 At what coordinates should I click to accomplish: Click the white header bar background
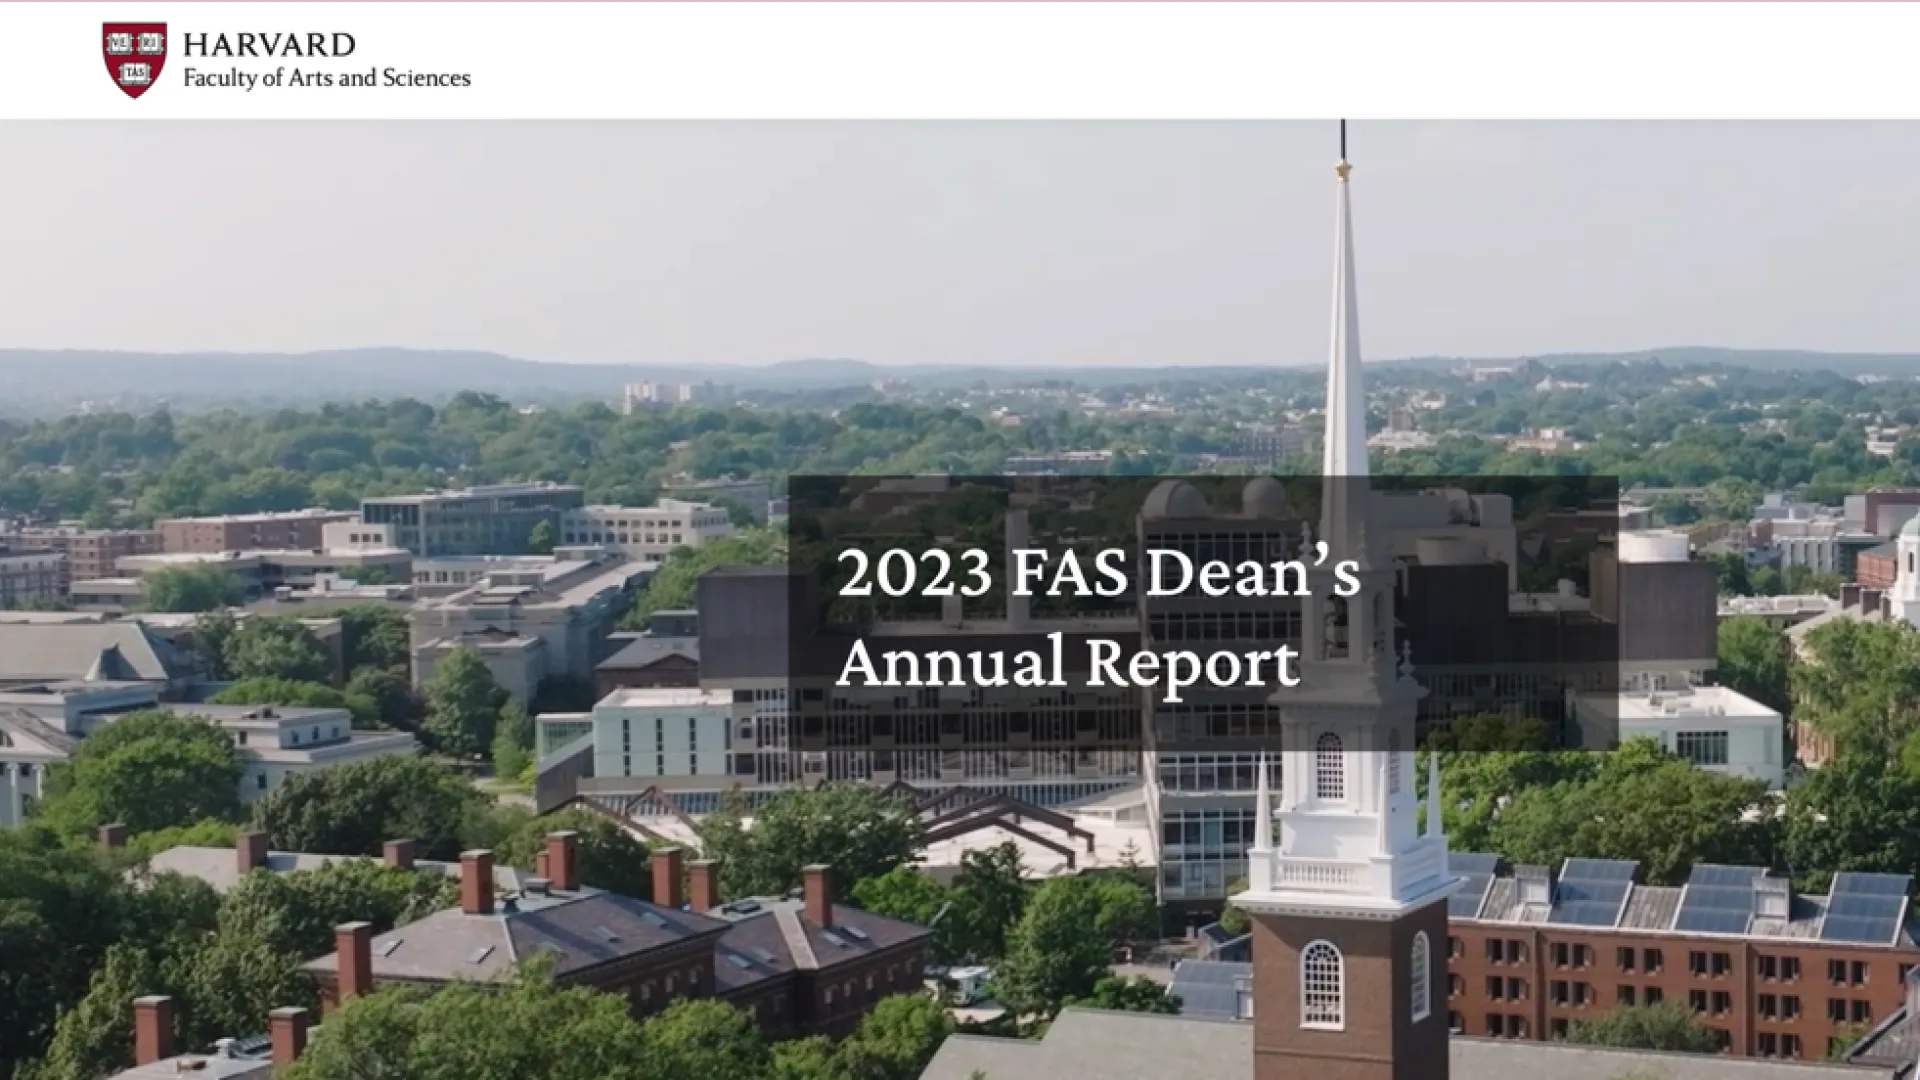(x=1100, y=60)
